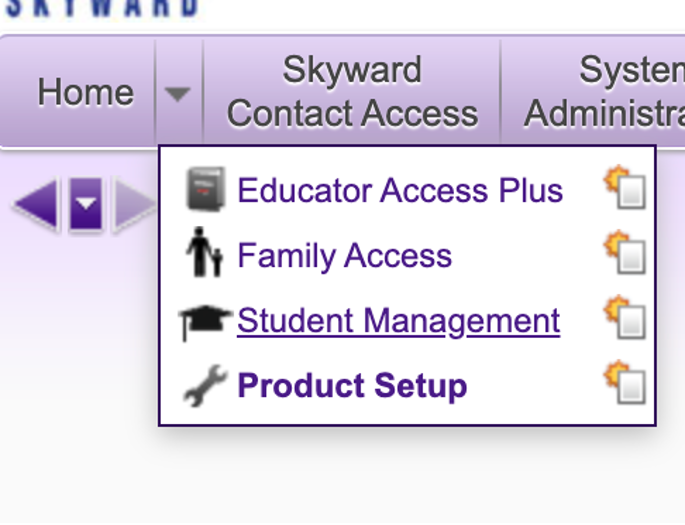Follow the Student Management link
The image size is (685, 525).
point(398,321)
